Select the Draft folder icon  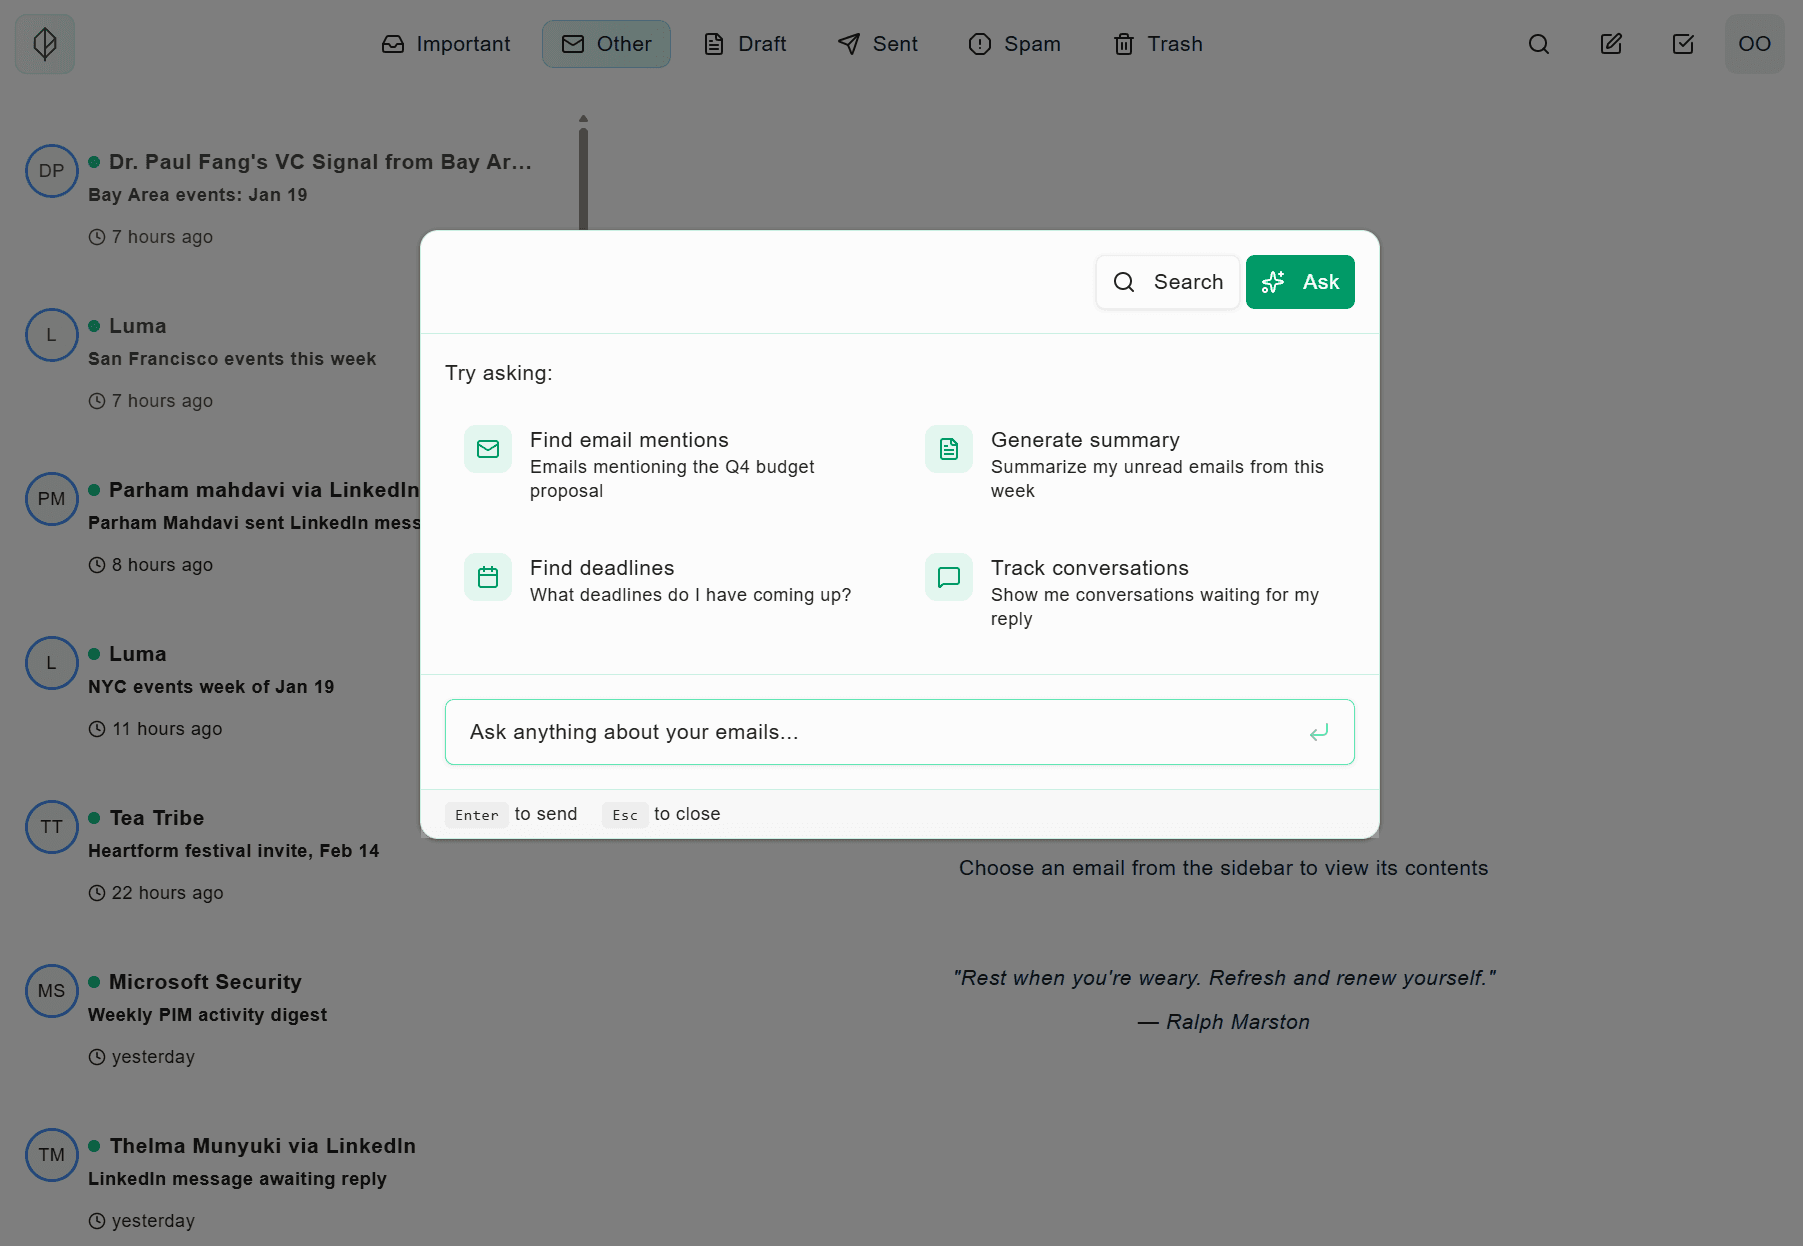pyautogui.click(x=714, y=44)
